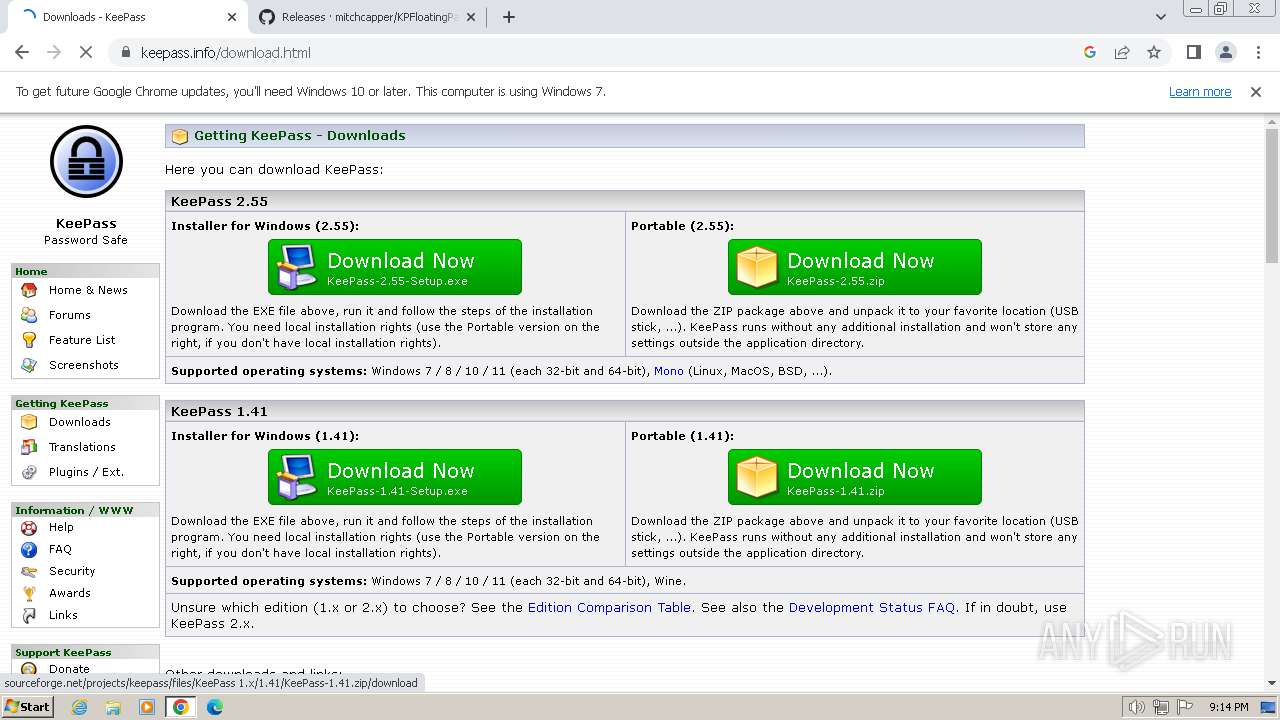Open Translations sidebar link
Viewport: 1280px width, 720px height.
pos(82,447)
